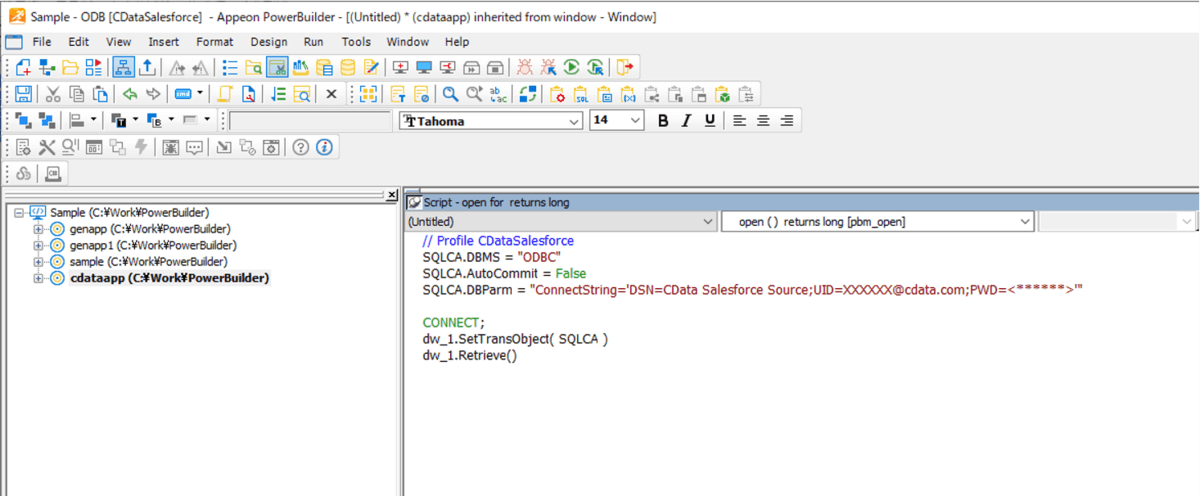This screenshot has height=496, width=1200.
Task: Click the Replace text icon
Action: pyautogui.click(x=500, y=94)
